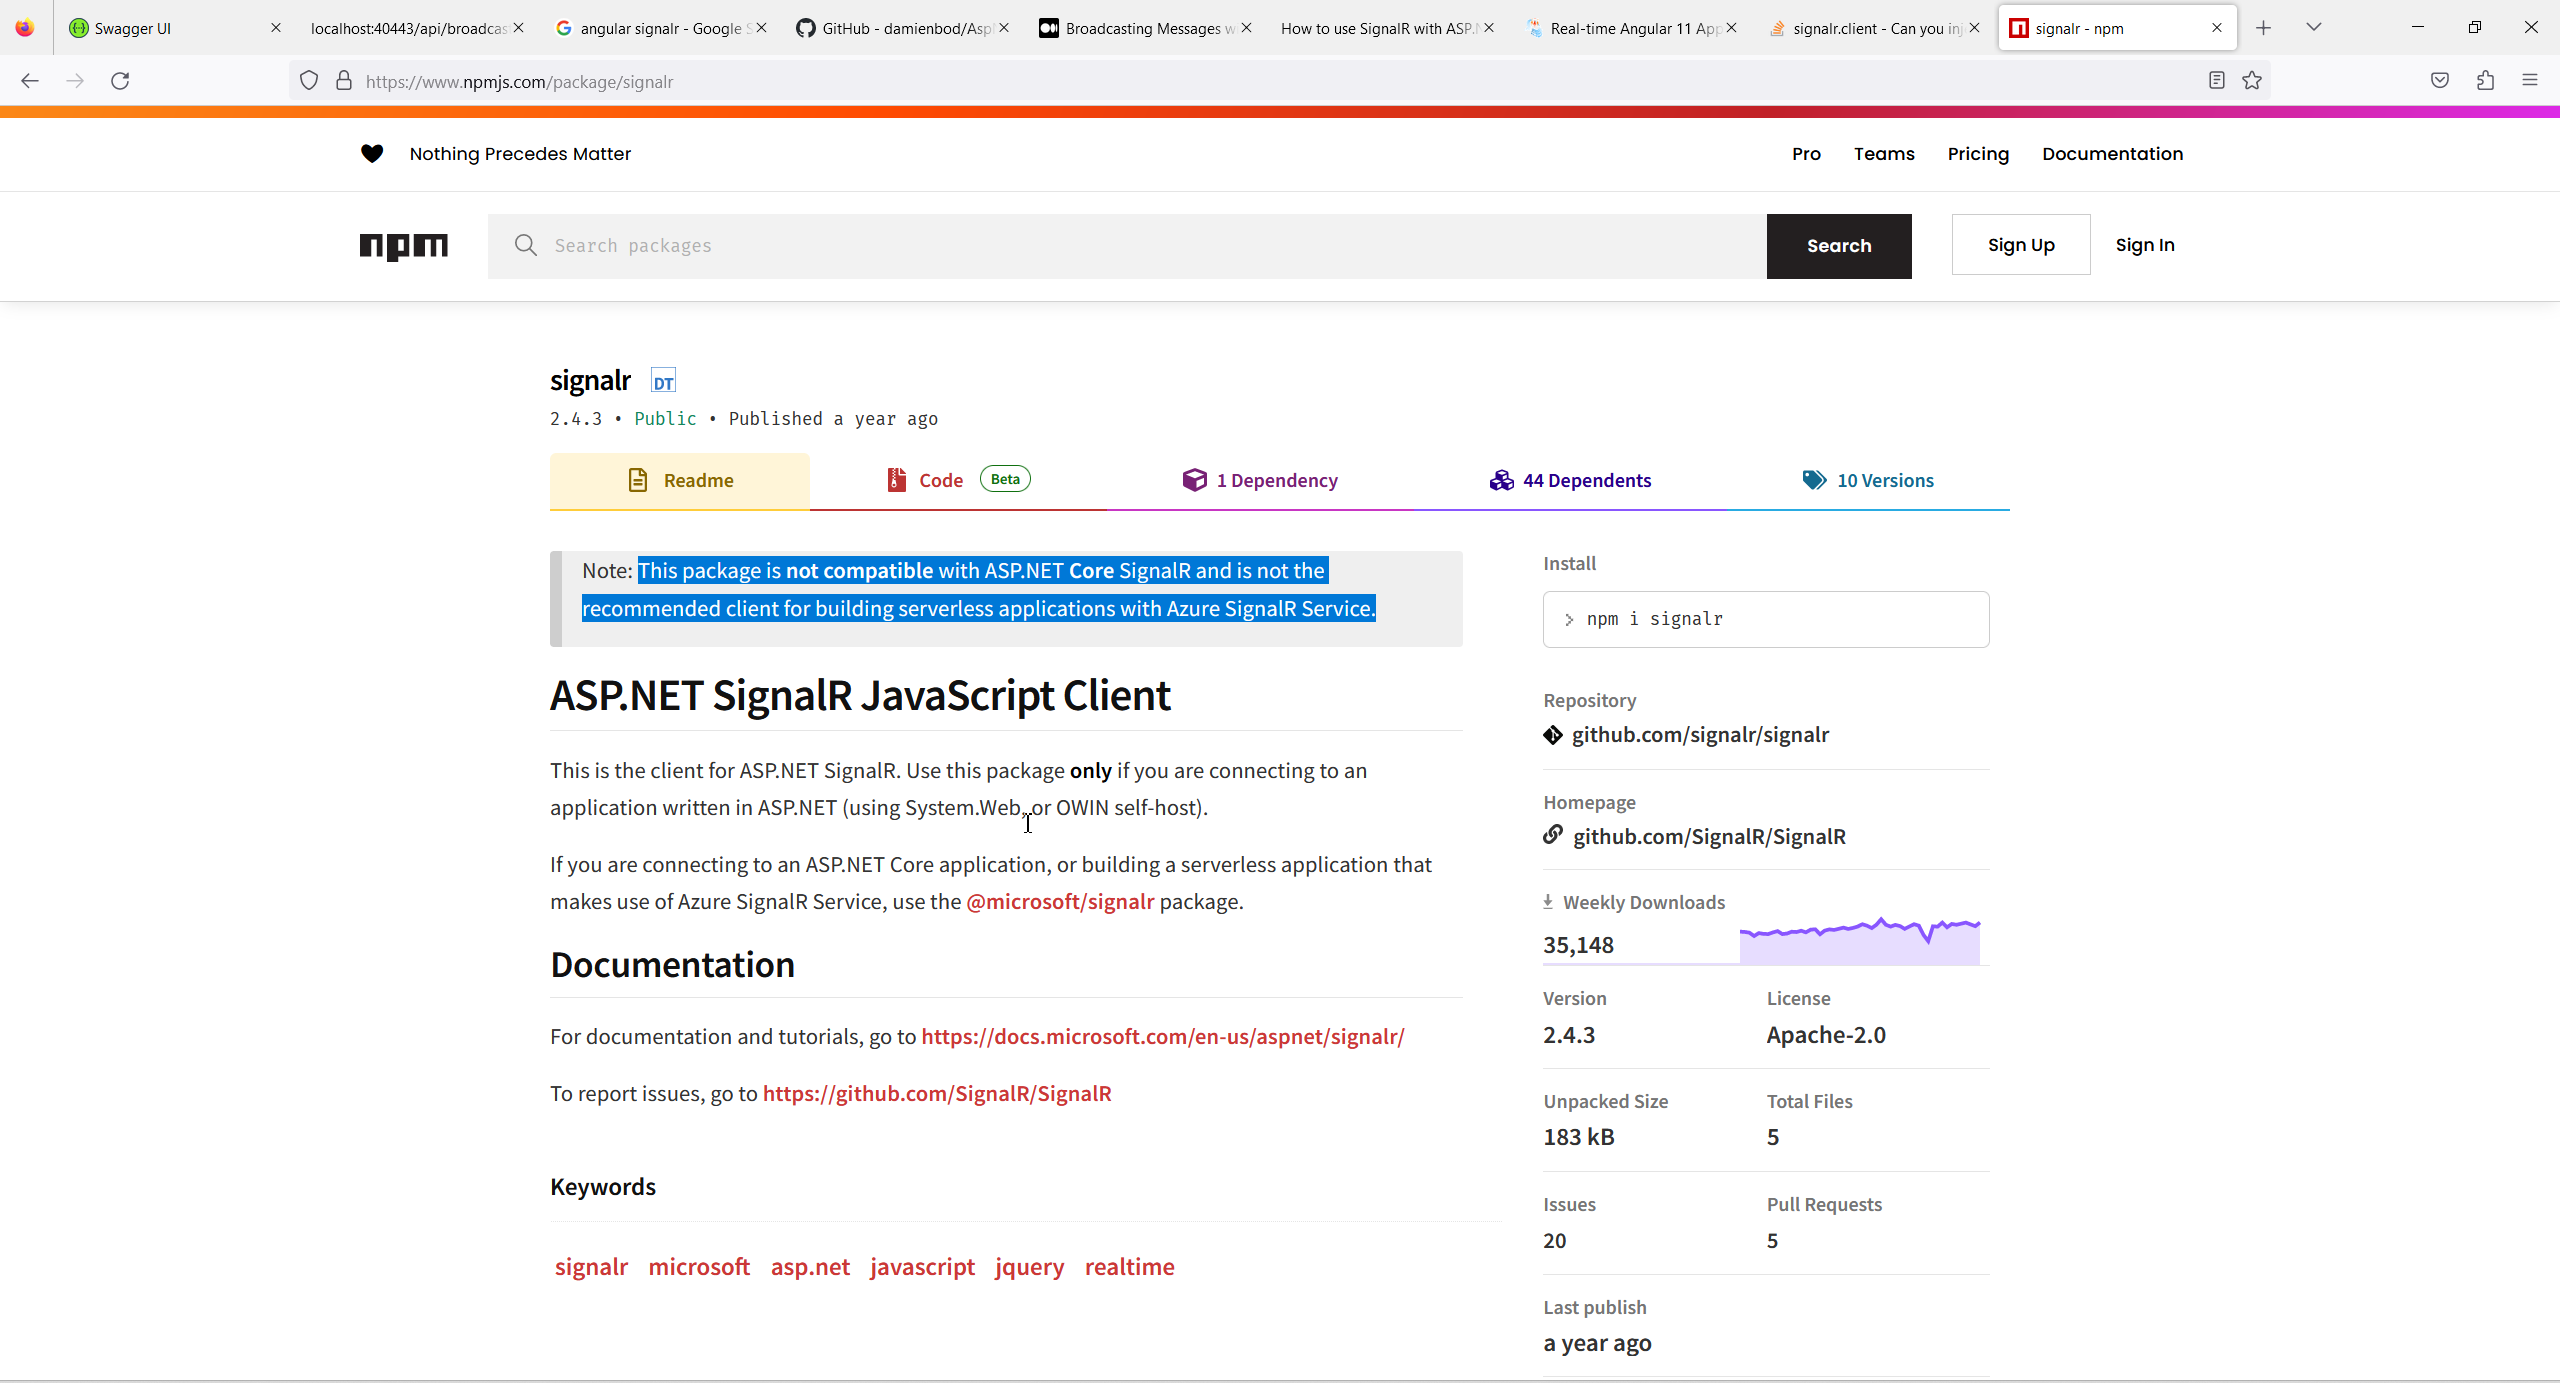Click the DT TypeScript definitions badge
The width and height of the screenshot is (2560, 1383).
click(663, 382)
